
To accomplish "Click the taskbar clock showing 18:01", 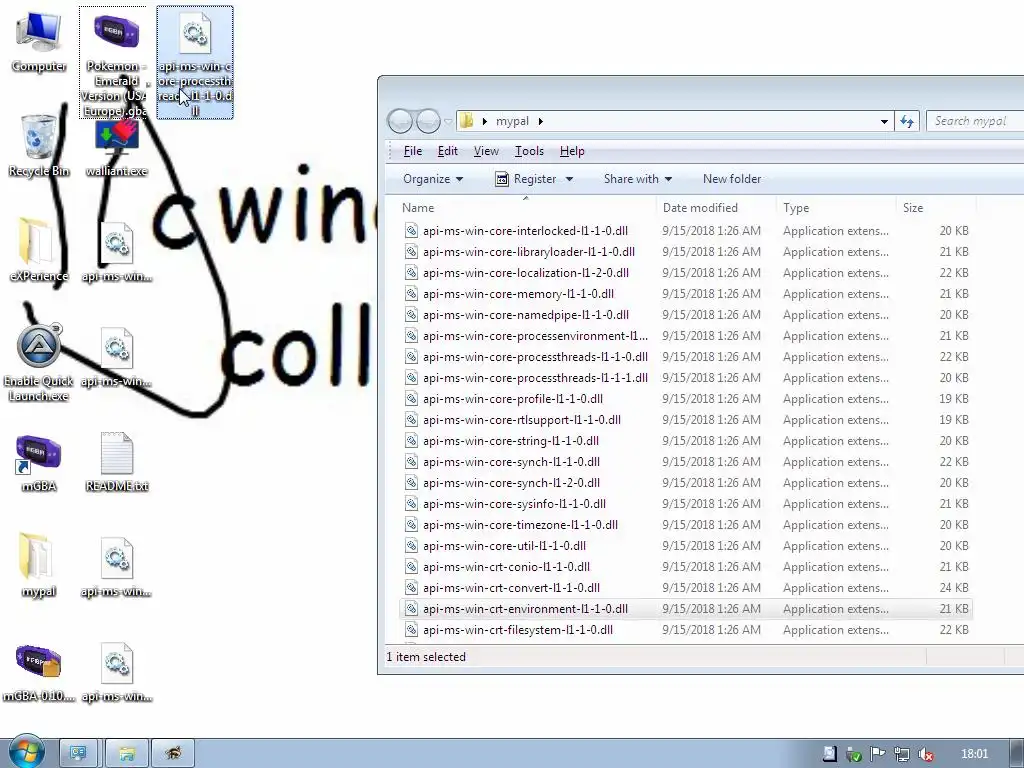I will (x=974, y=754).
